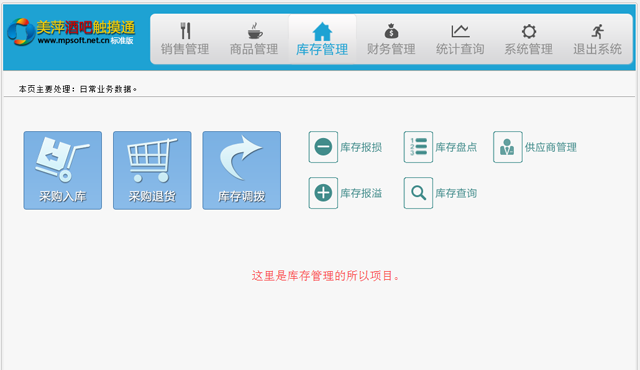Click the running man exit icon

click(x=598, y=31)
